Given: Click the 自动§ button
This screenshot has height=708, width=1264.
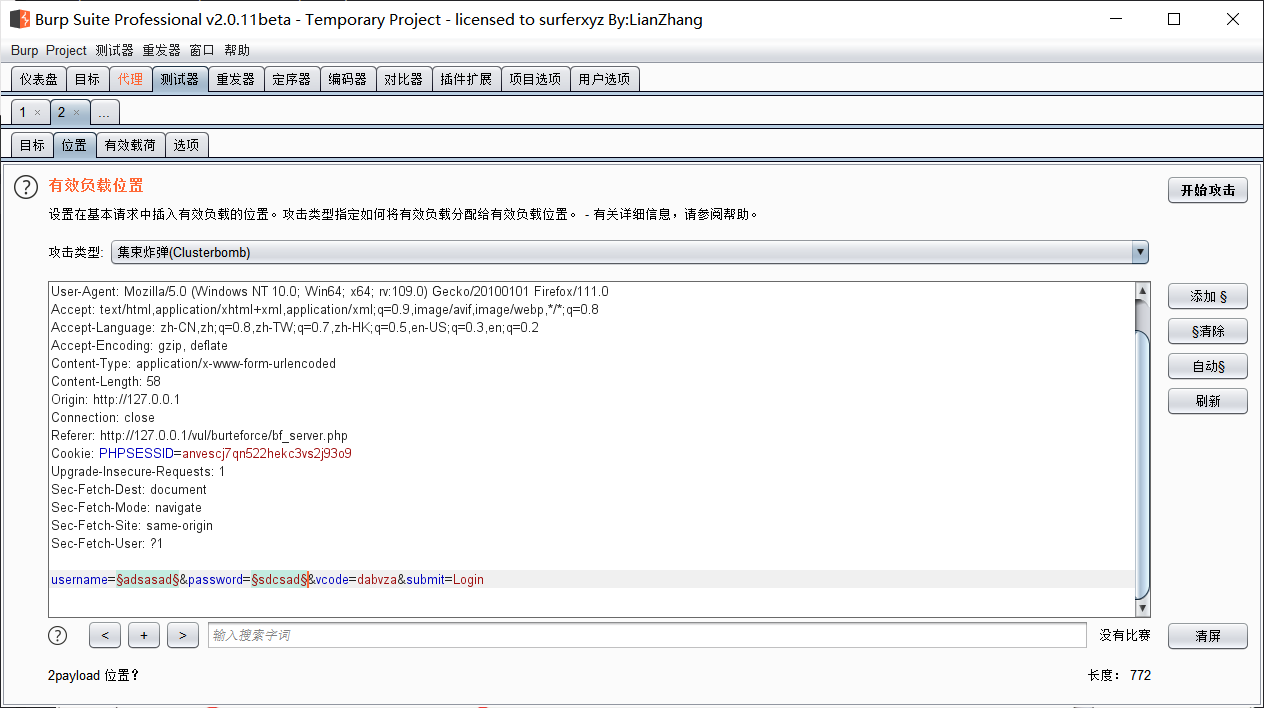Looking at the screenshot, I should [x=1207, y=366].
